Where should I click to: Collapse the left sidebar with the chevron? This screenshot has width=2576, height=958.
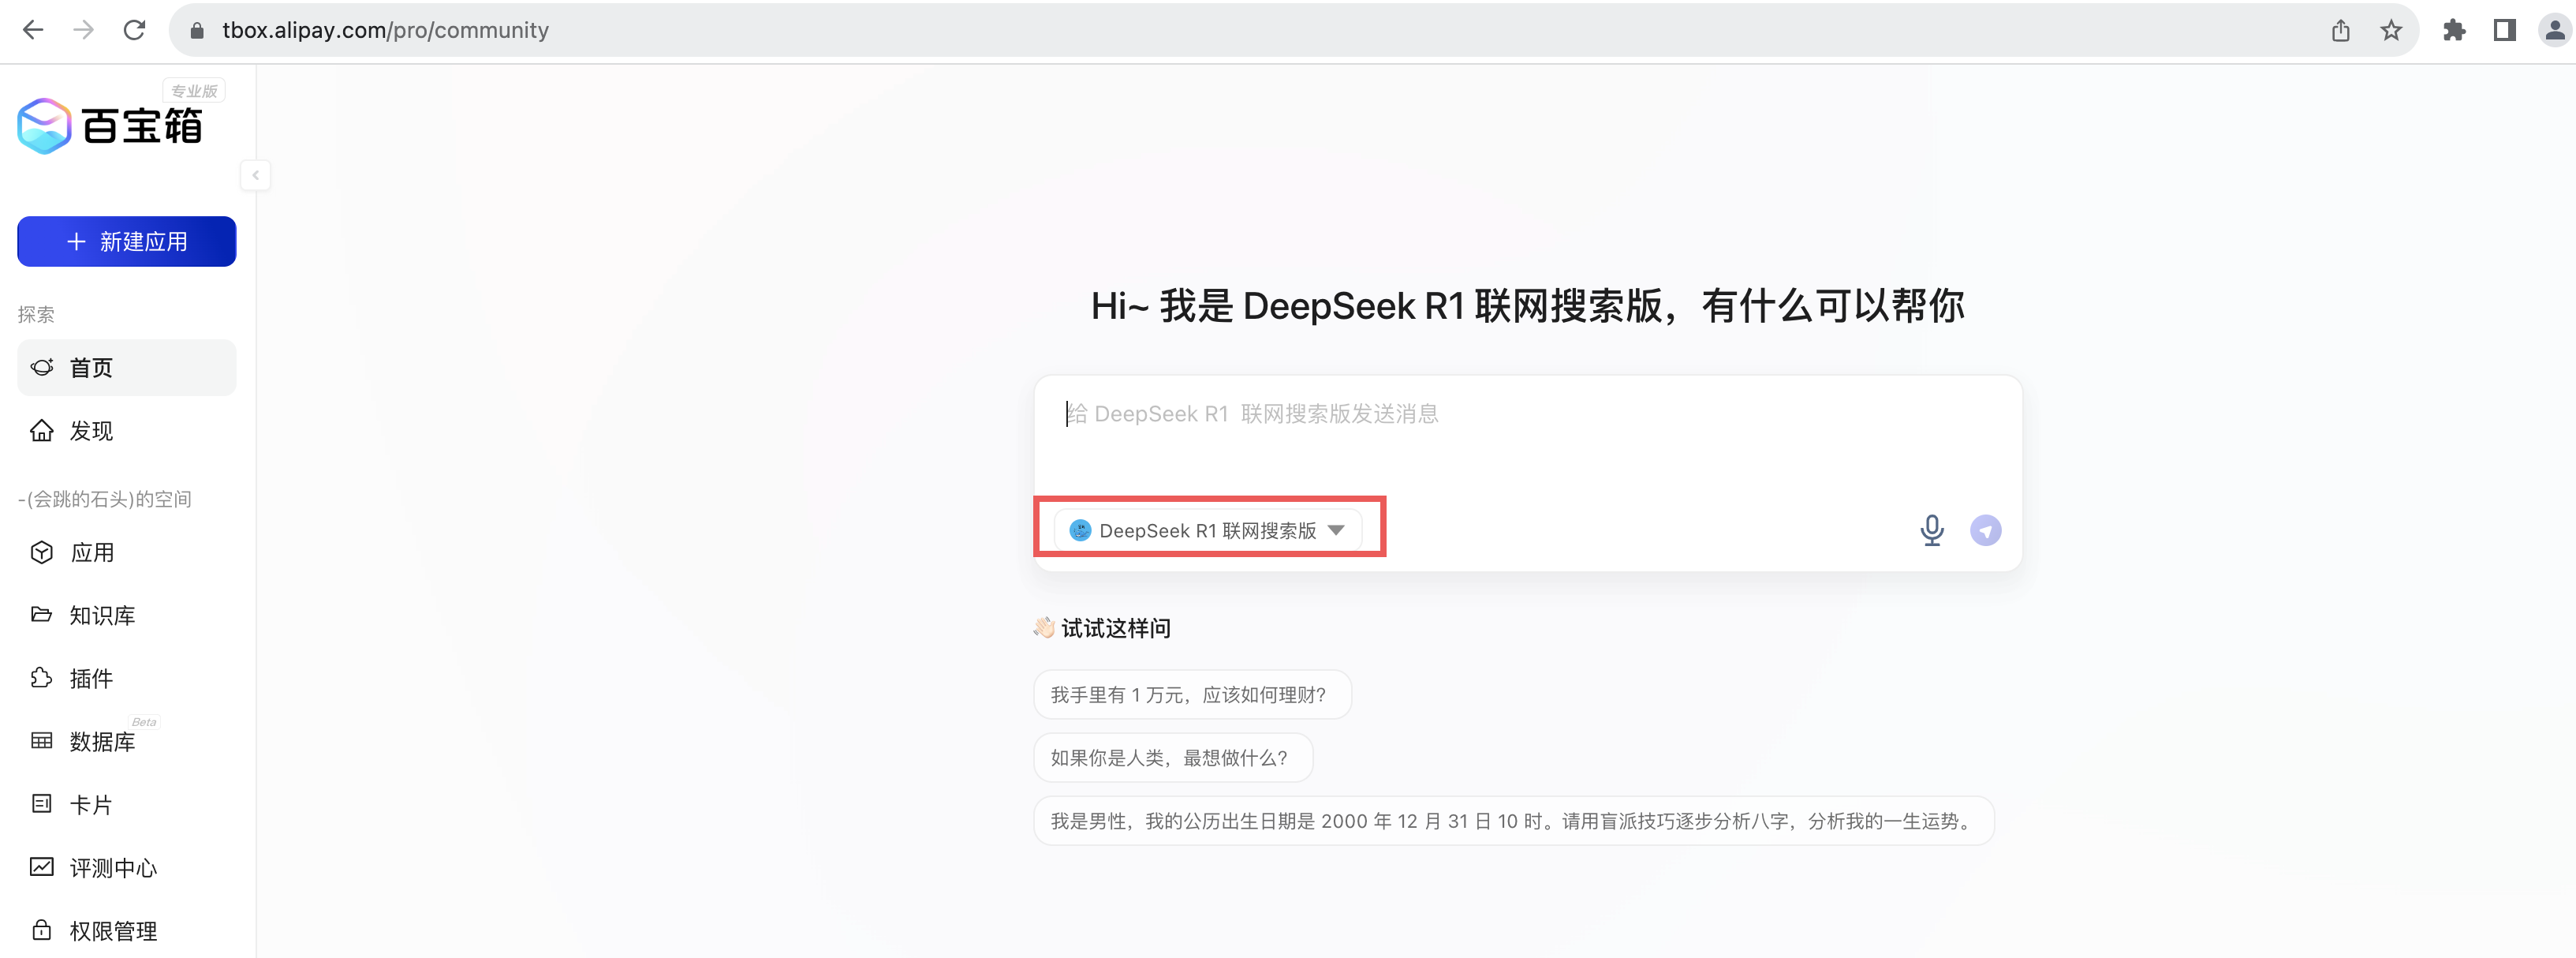point(255,175)
